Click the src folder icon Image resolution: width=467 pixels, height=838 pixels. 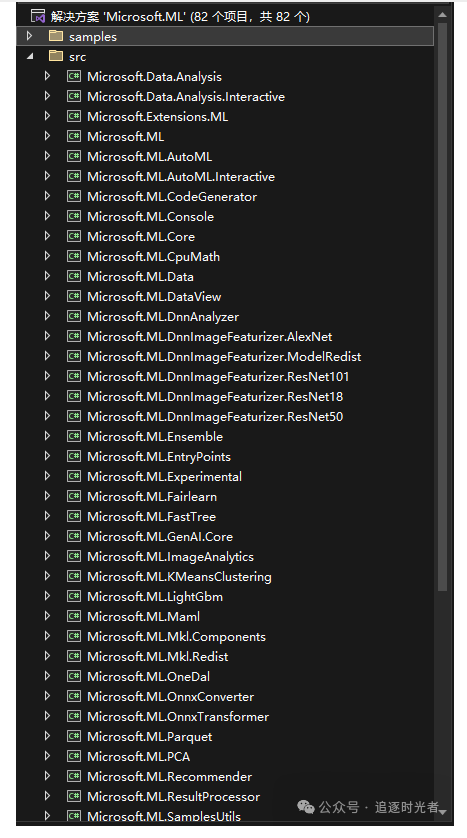tap(56, 56)
